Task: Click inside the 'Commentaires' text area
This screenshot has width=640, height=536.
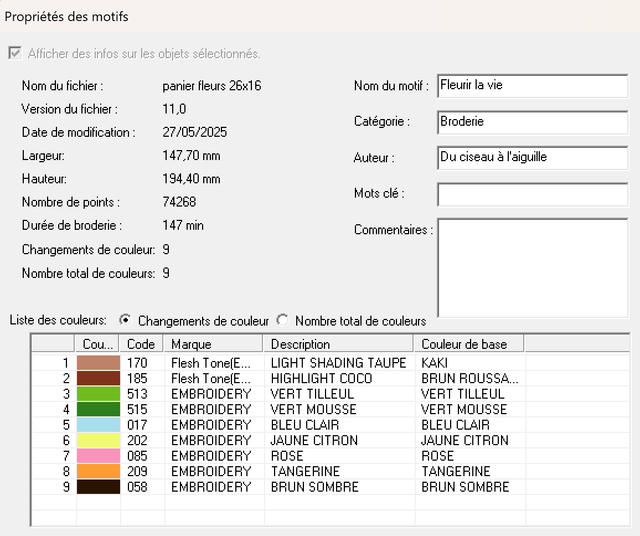Action: coord(531,266)
